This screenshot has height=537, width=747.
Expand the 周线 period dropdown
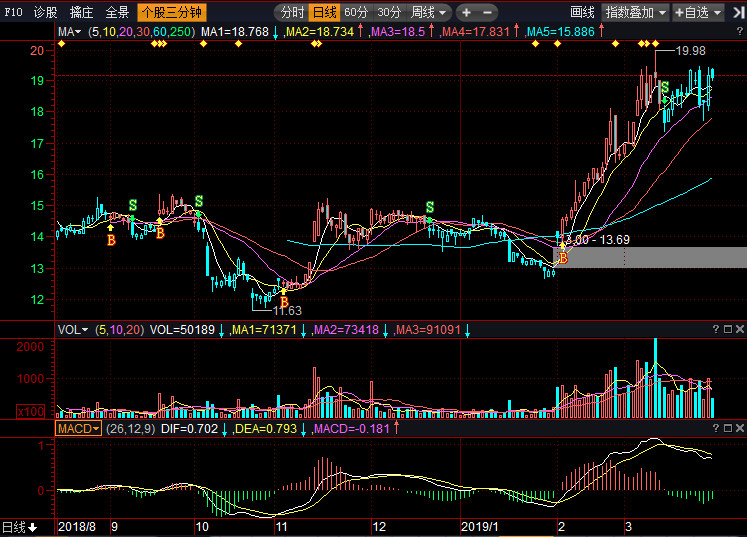tap(428, 13)
